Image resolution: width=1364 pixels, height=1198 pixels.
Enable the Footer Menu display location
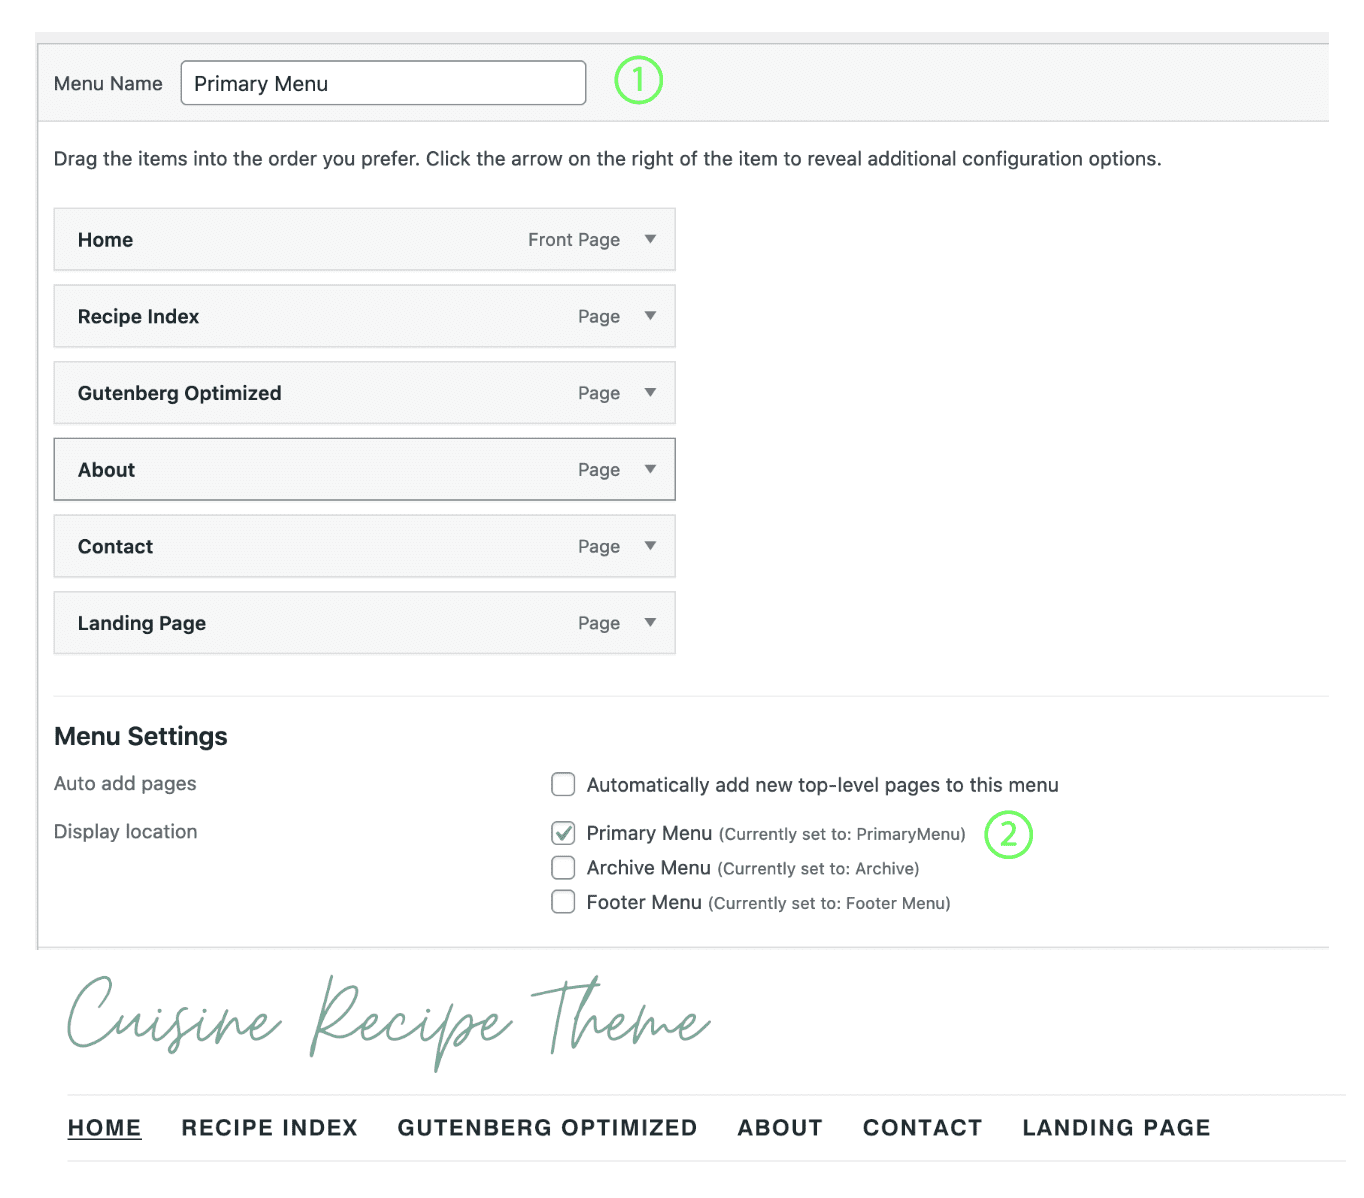point(563,901)
